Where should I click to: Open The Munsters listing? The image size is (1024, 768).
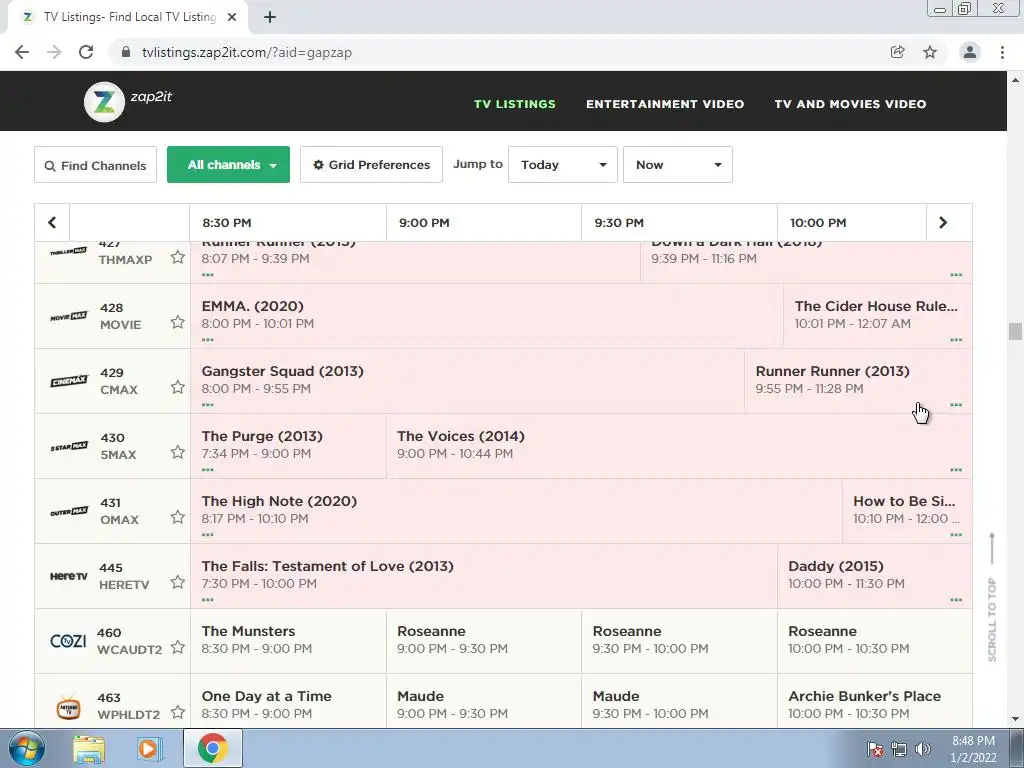coord(288,640)
